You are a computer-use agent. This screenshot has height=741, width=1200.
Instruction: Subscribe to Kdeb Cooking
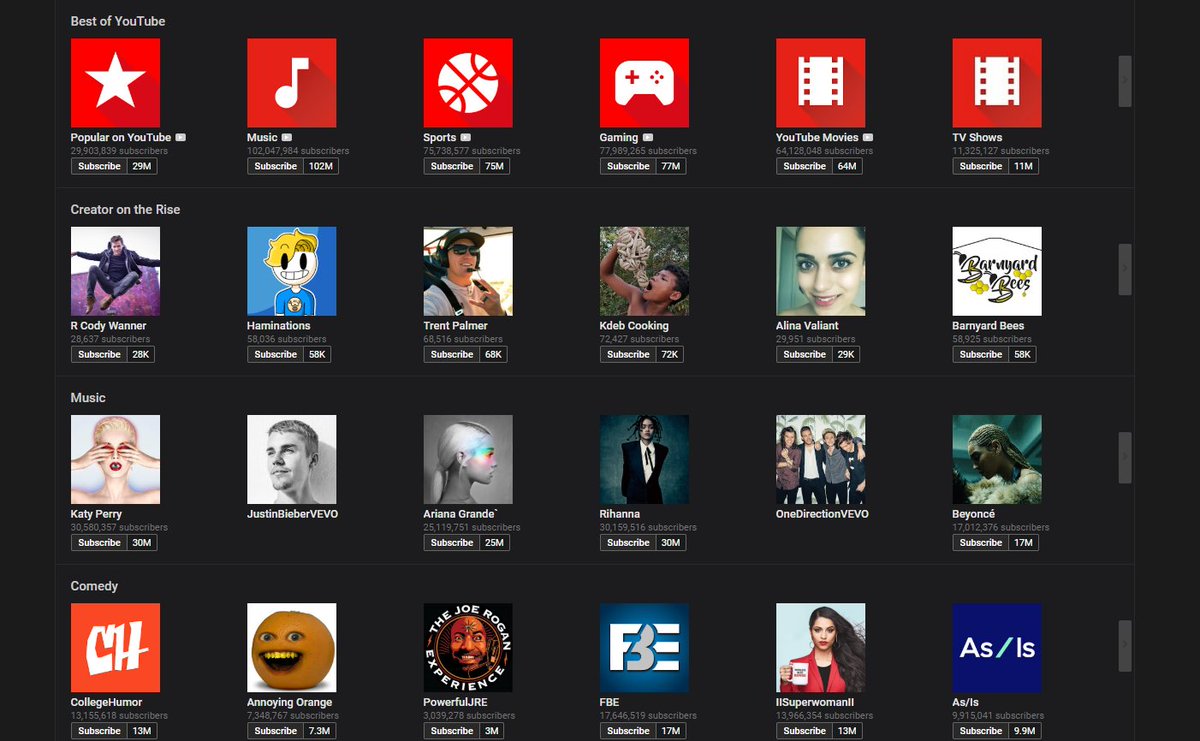click(628, 354)
